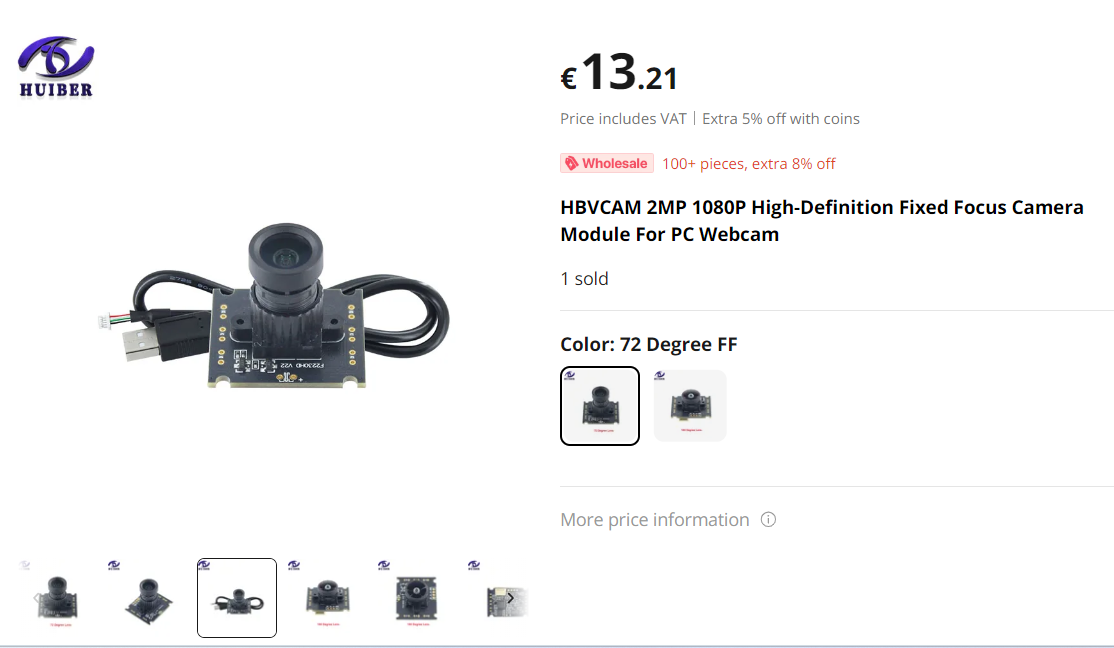Select the fifth thumbnail showing top-down board view
This screenshot has width=1114, height=648.
(x=417, y=598)
